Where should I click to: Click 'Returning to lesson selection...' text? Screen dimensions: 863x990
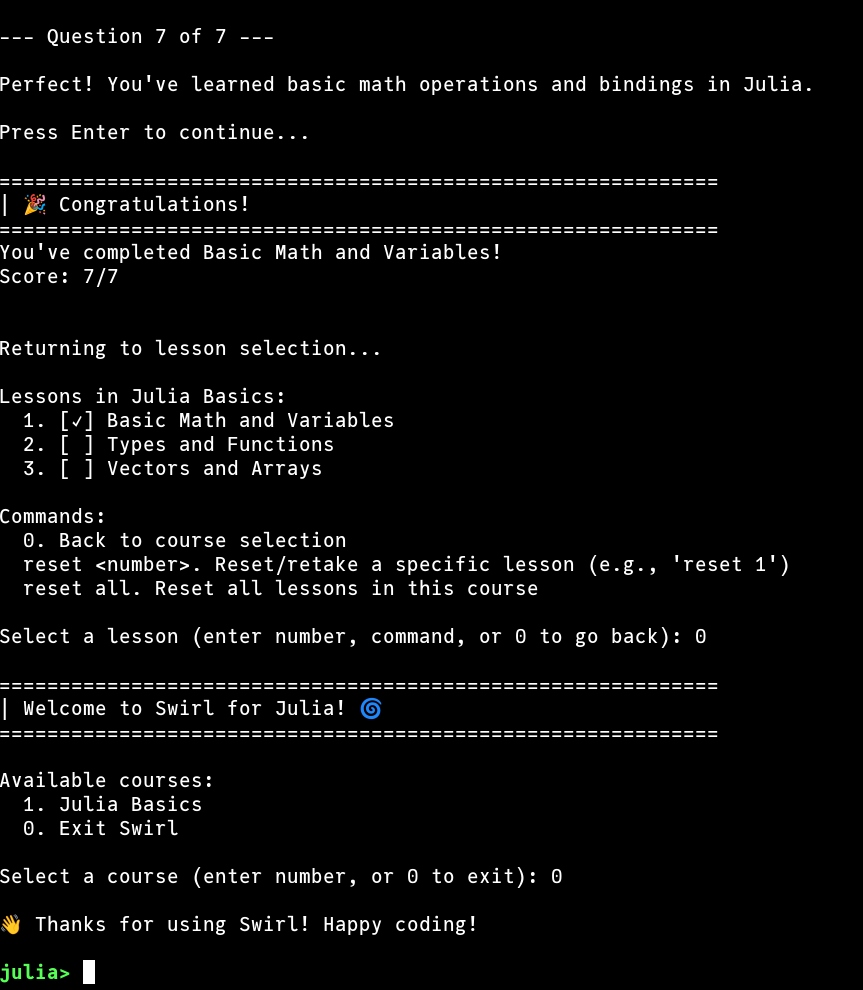(190, 349)
